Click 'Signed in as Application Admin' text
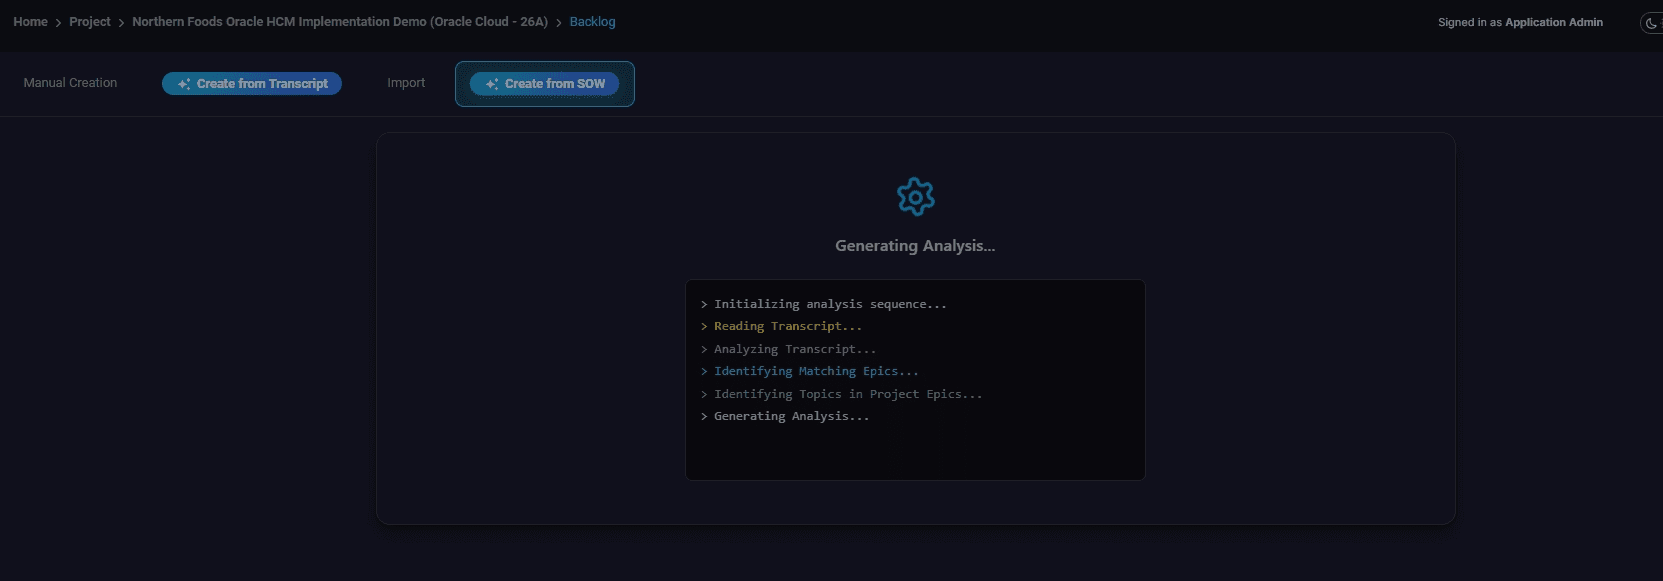The height and width of the screenshot is (581, 1663). (1520, 22)
